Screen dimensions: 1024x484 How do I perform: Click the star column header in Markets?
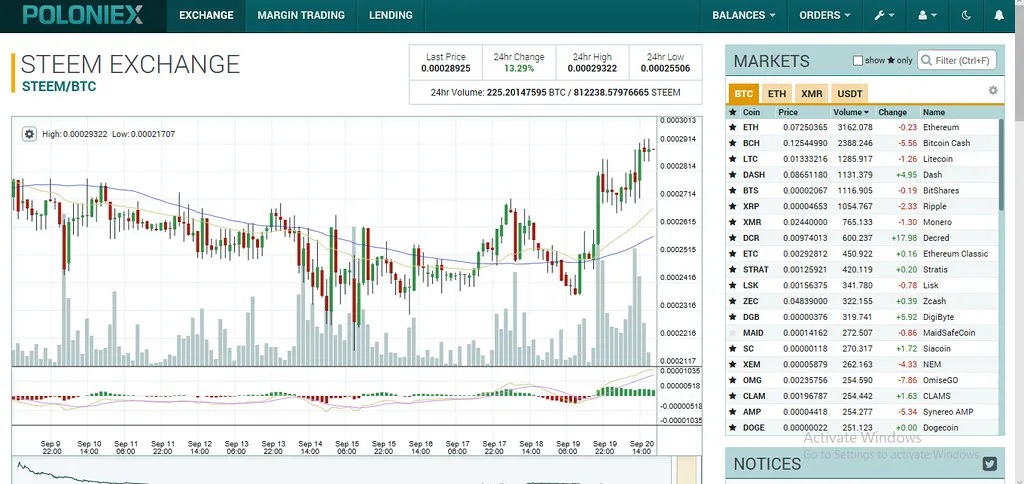click(732, 112)
